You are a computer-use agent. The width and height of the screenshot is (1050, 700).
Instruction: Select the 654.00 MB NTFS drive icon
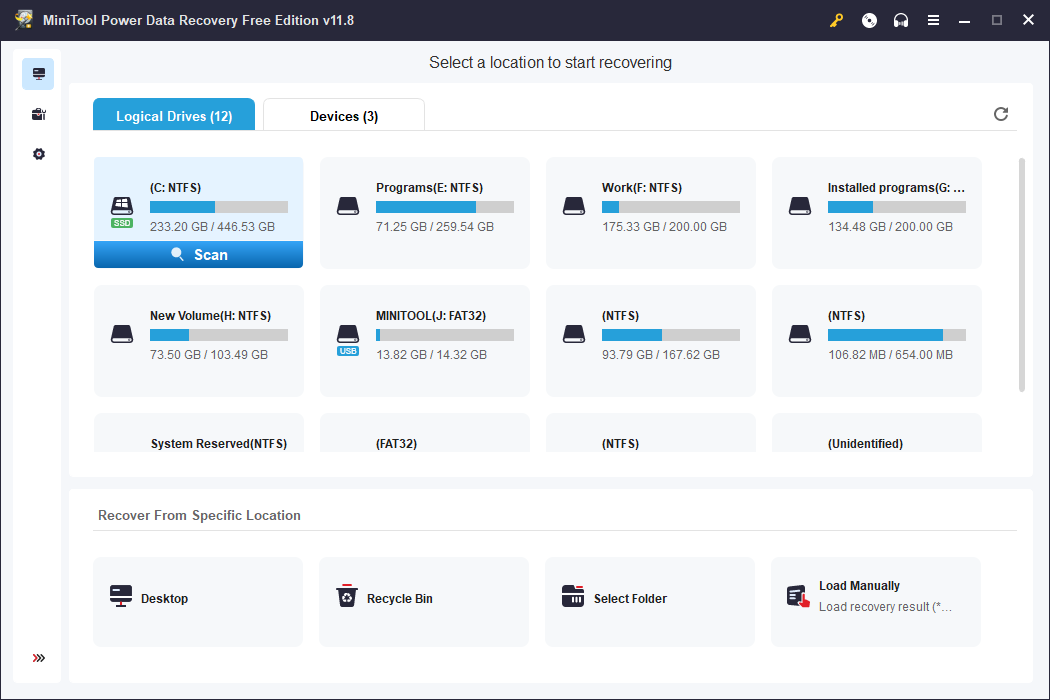[800, 334]
